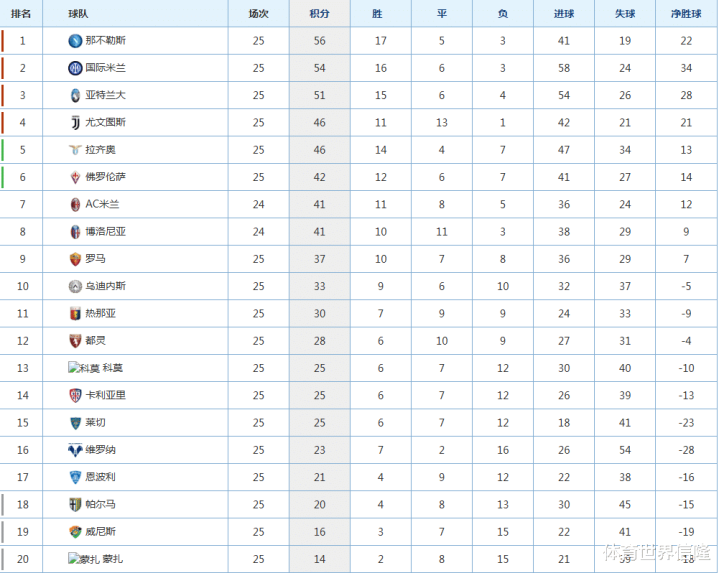719x573 pixels.
Task: Click the 威尼斯 Venezia team name
Action: tap(100, 532)
